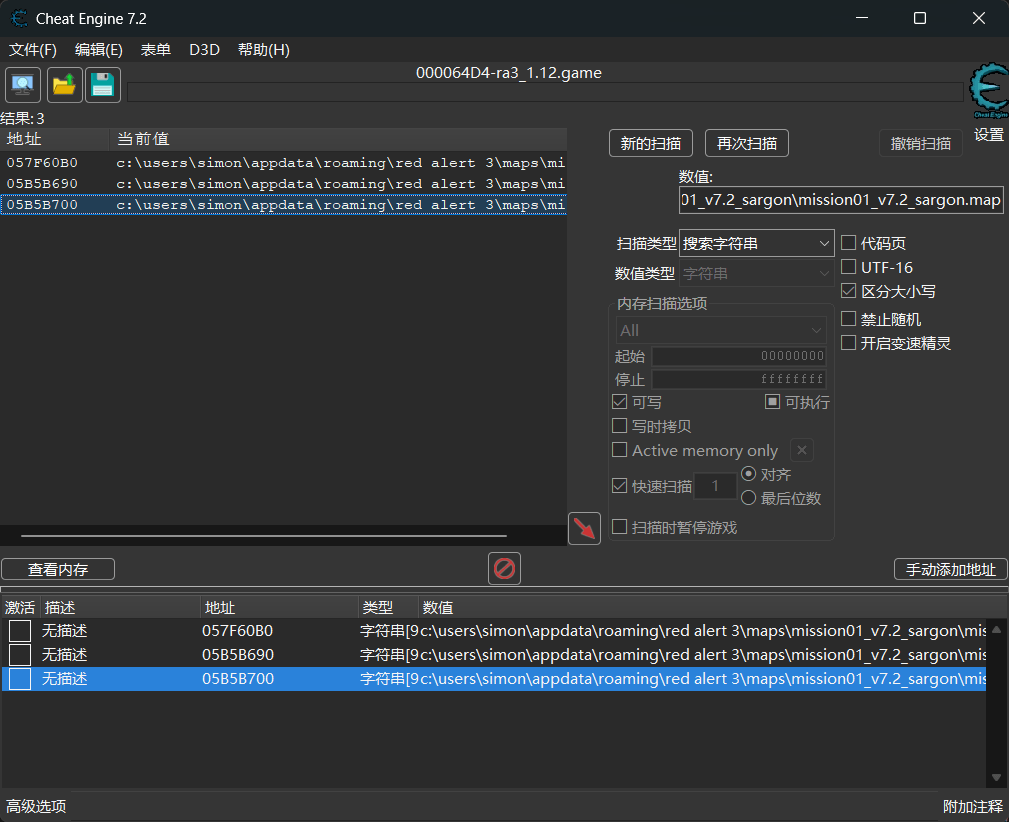1009x822 pixels.
Task: Click the address list scroll-down arrow
Action: click(996, 778)
